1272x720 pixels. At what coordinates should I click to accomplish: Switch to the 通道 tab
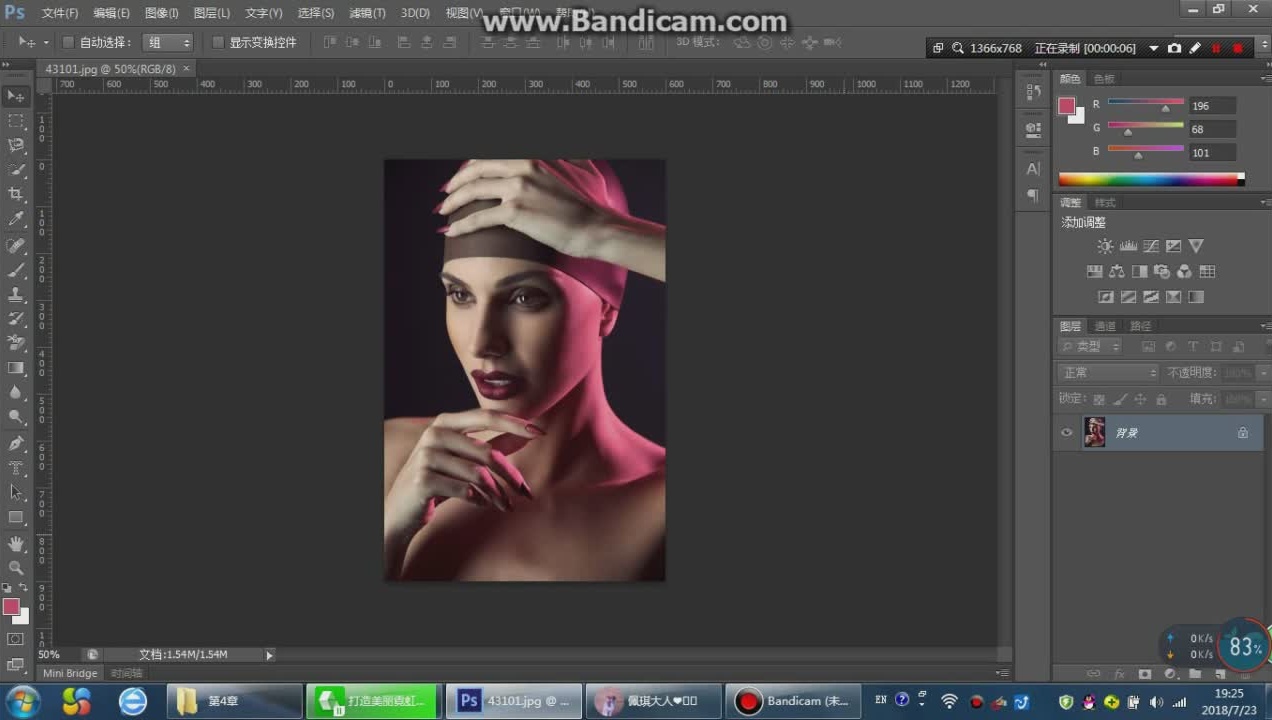tap(1105, 326)
